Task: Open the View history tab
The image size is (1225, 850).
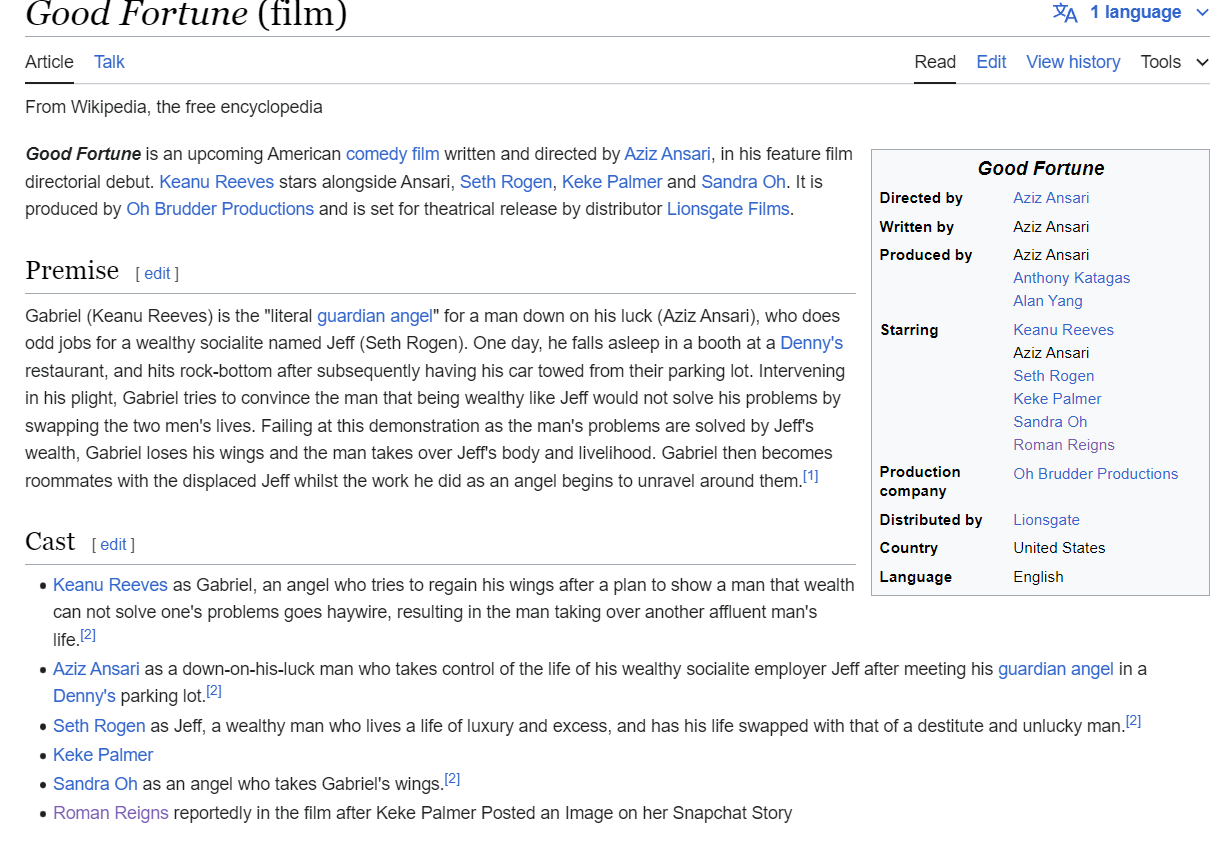Action: [x=1073, y=62]
